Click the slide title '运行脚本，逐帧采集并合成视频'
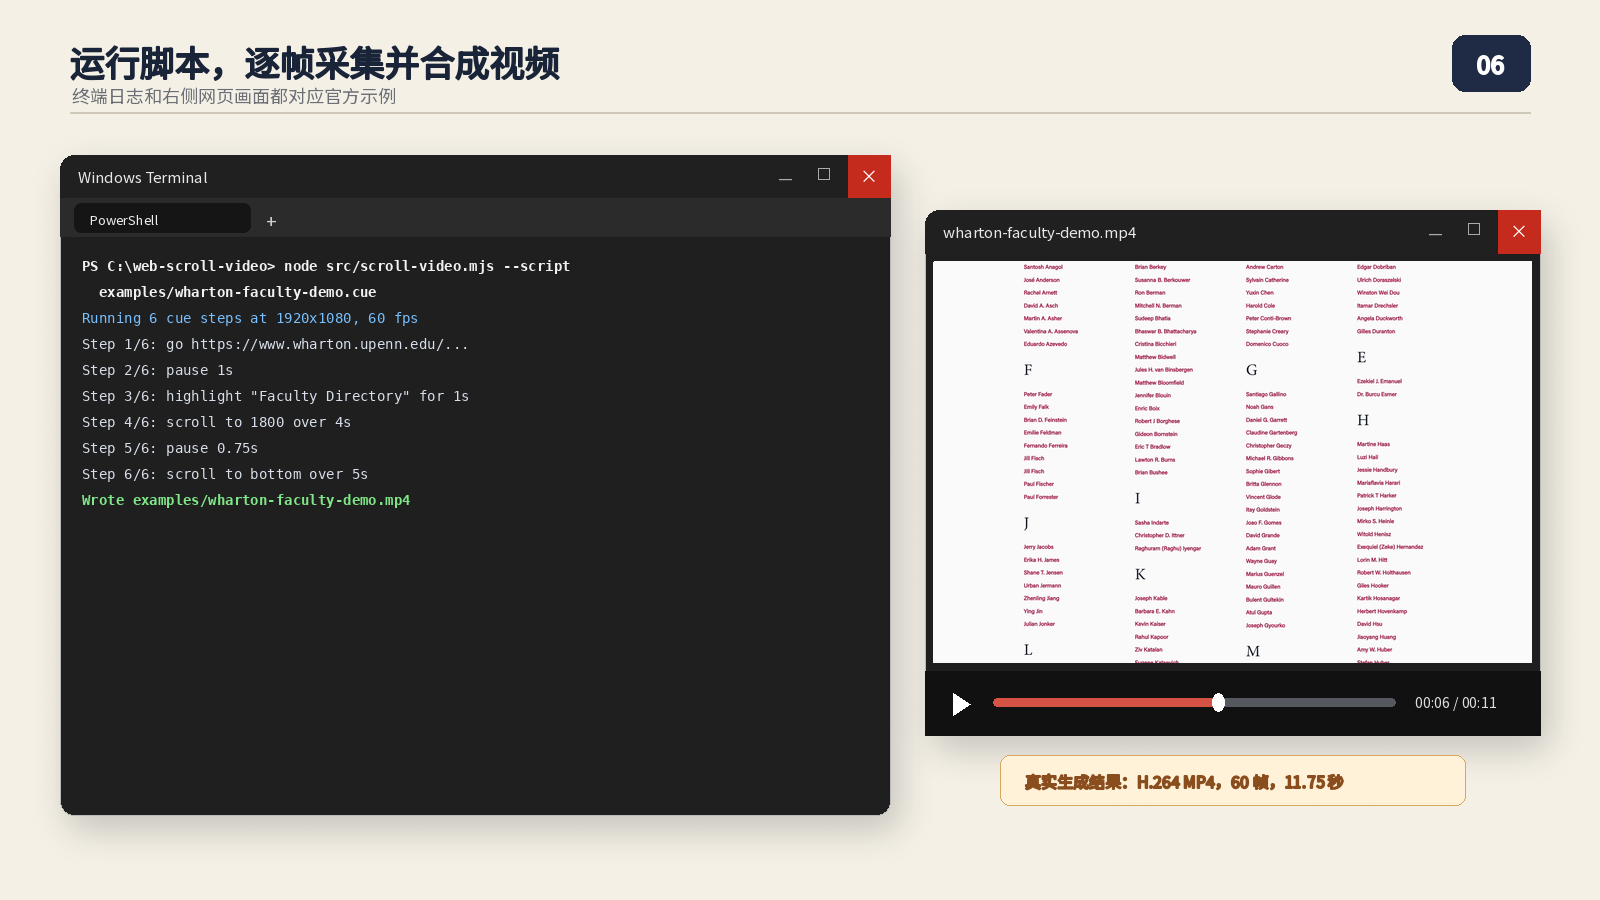1600x900 pixels. (315, 64)
